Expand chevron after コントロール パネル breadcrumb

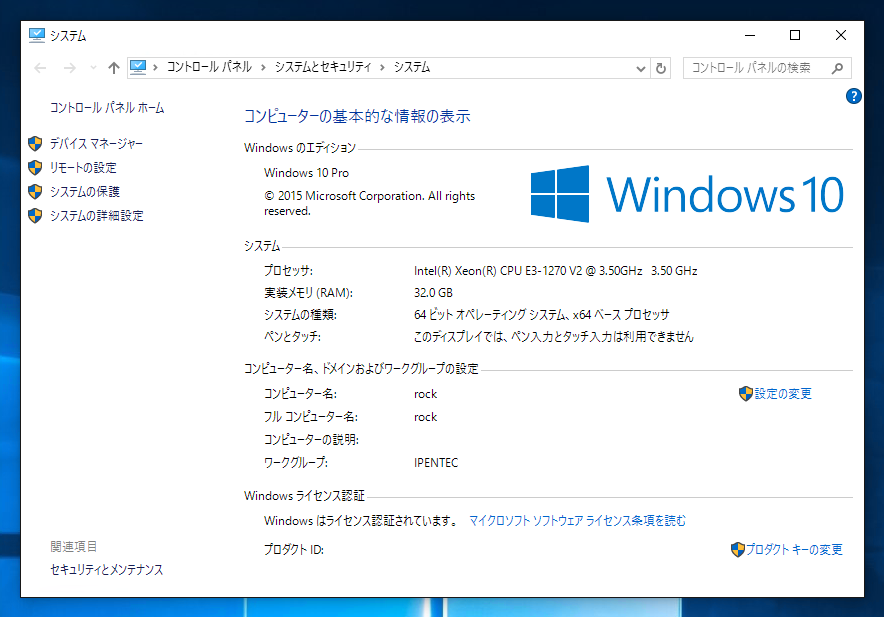pyautogui.click(x=263, y=68)
